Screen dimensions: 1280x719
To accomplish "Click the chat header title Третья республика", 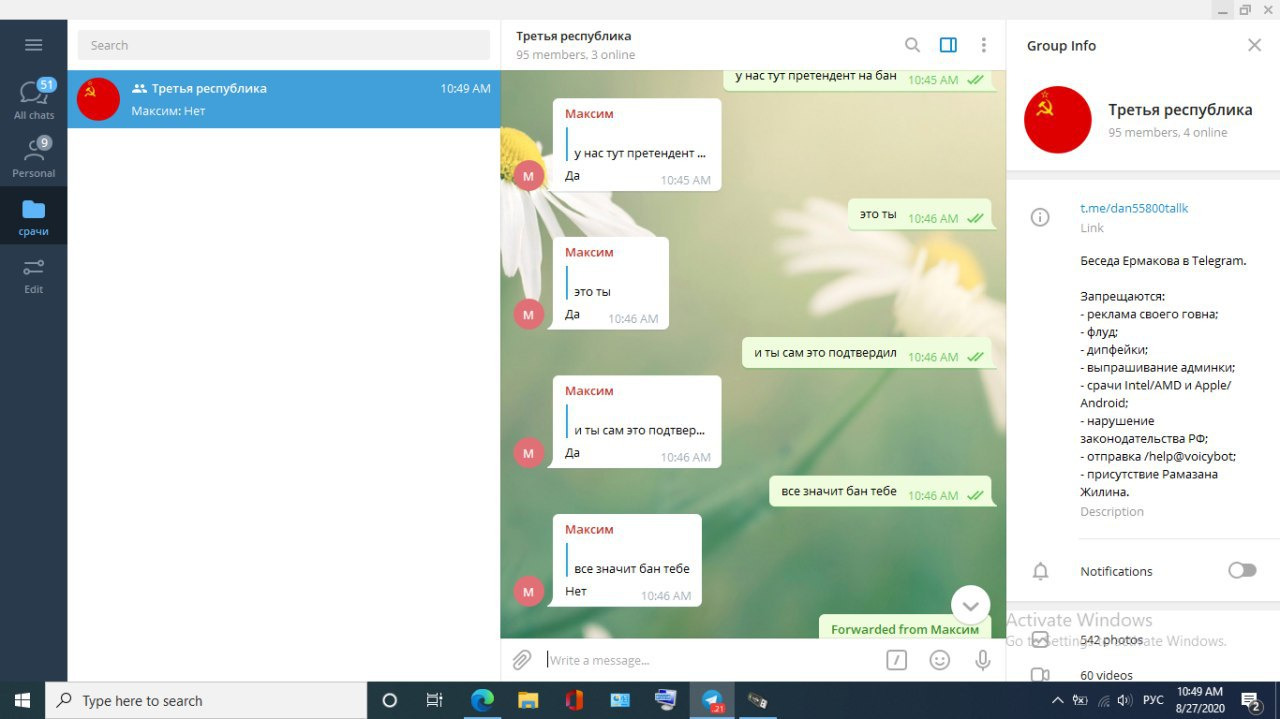I will 573,36.
